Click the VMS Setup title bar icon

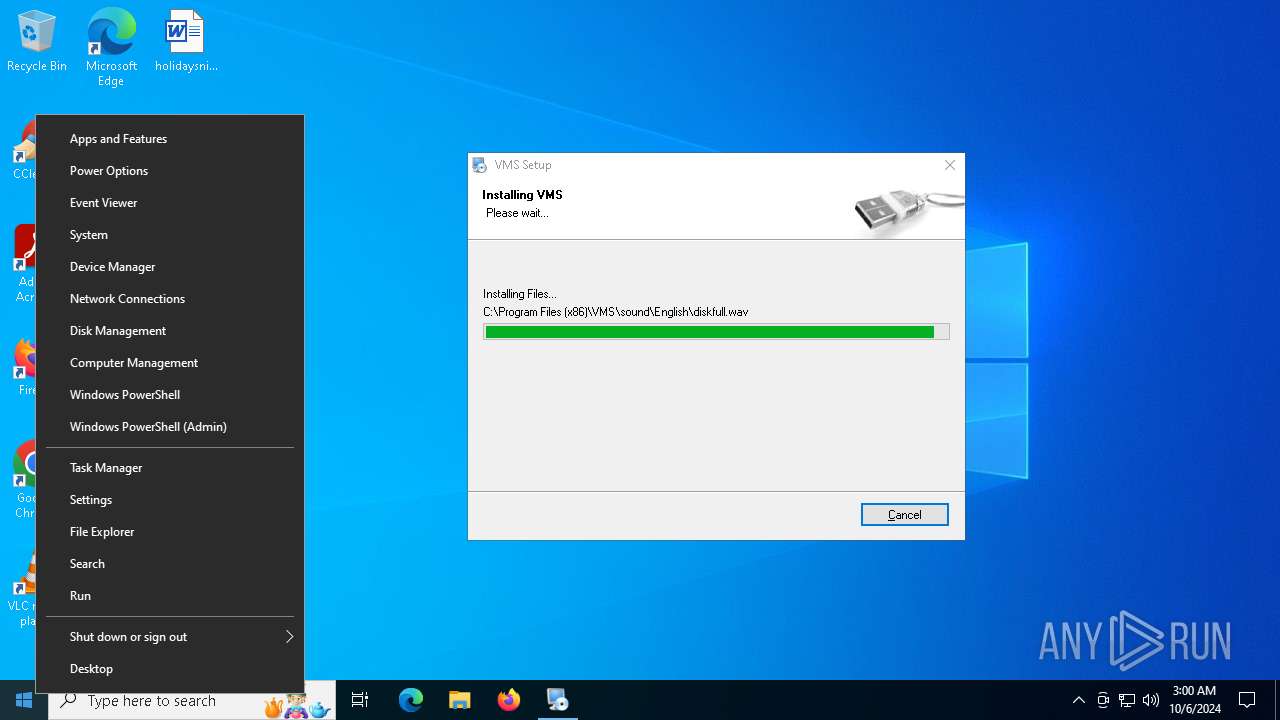[480, 165]
